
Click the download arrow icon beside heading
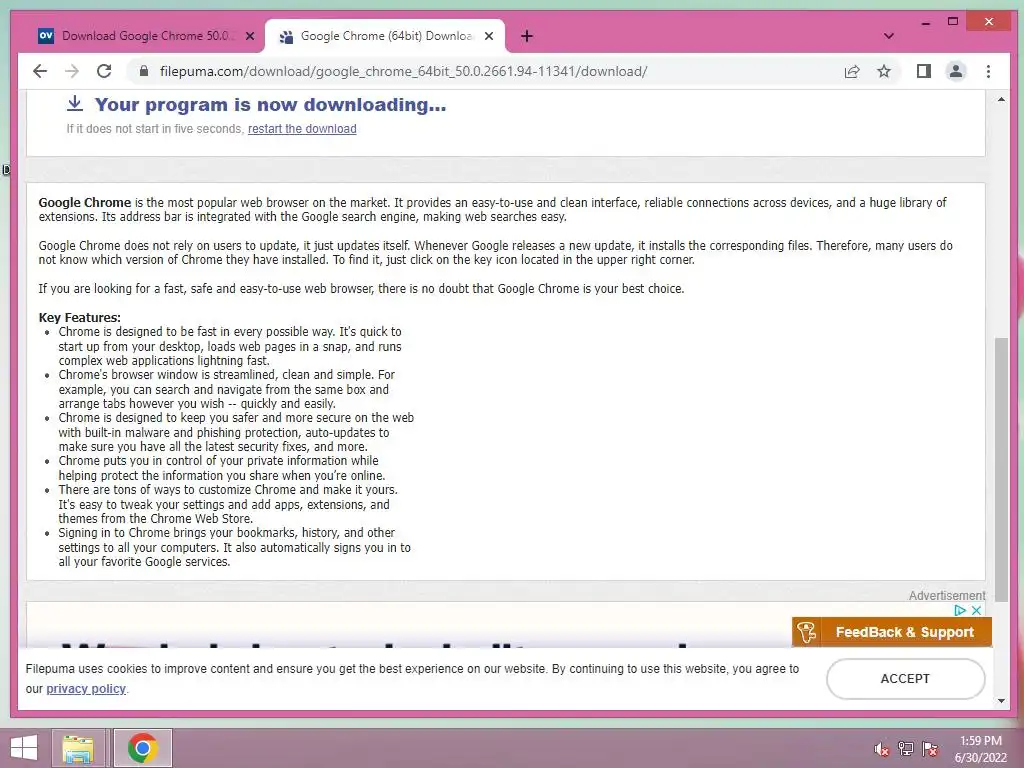(x=75, y=103)
